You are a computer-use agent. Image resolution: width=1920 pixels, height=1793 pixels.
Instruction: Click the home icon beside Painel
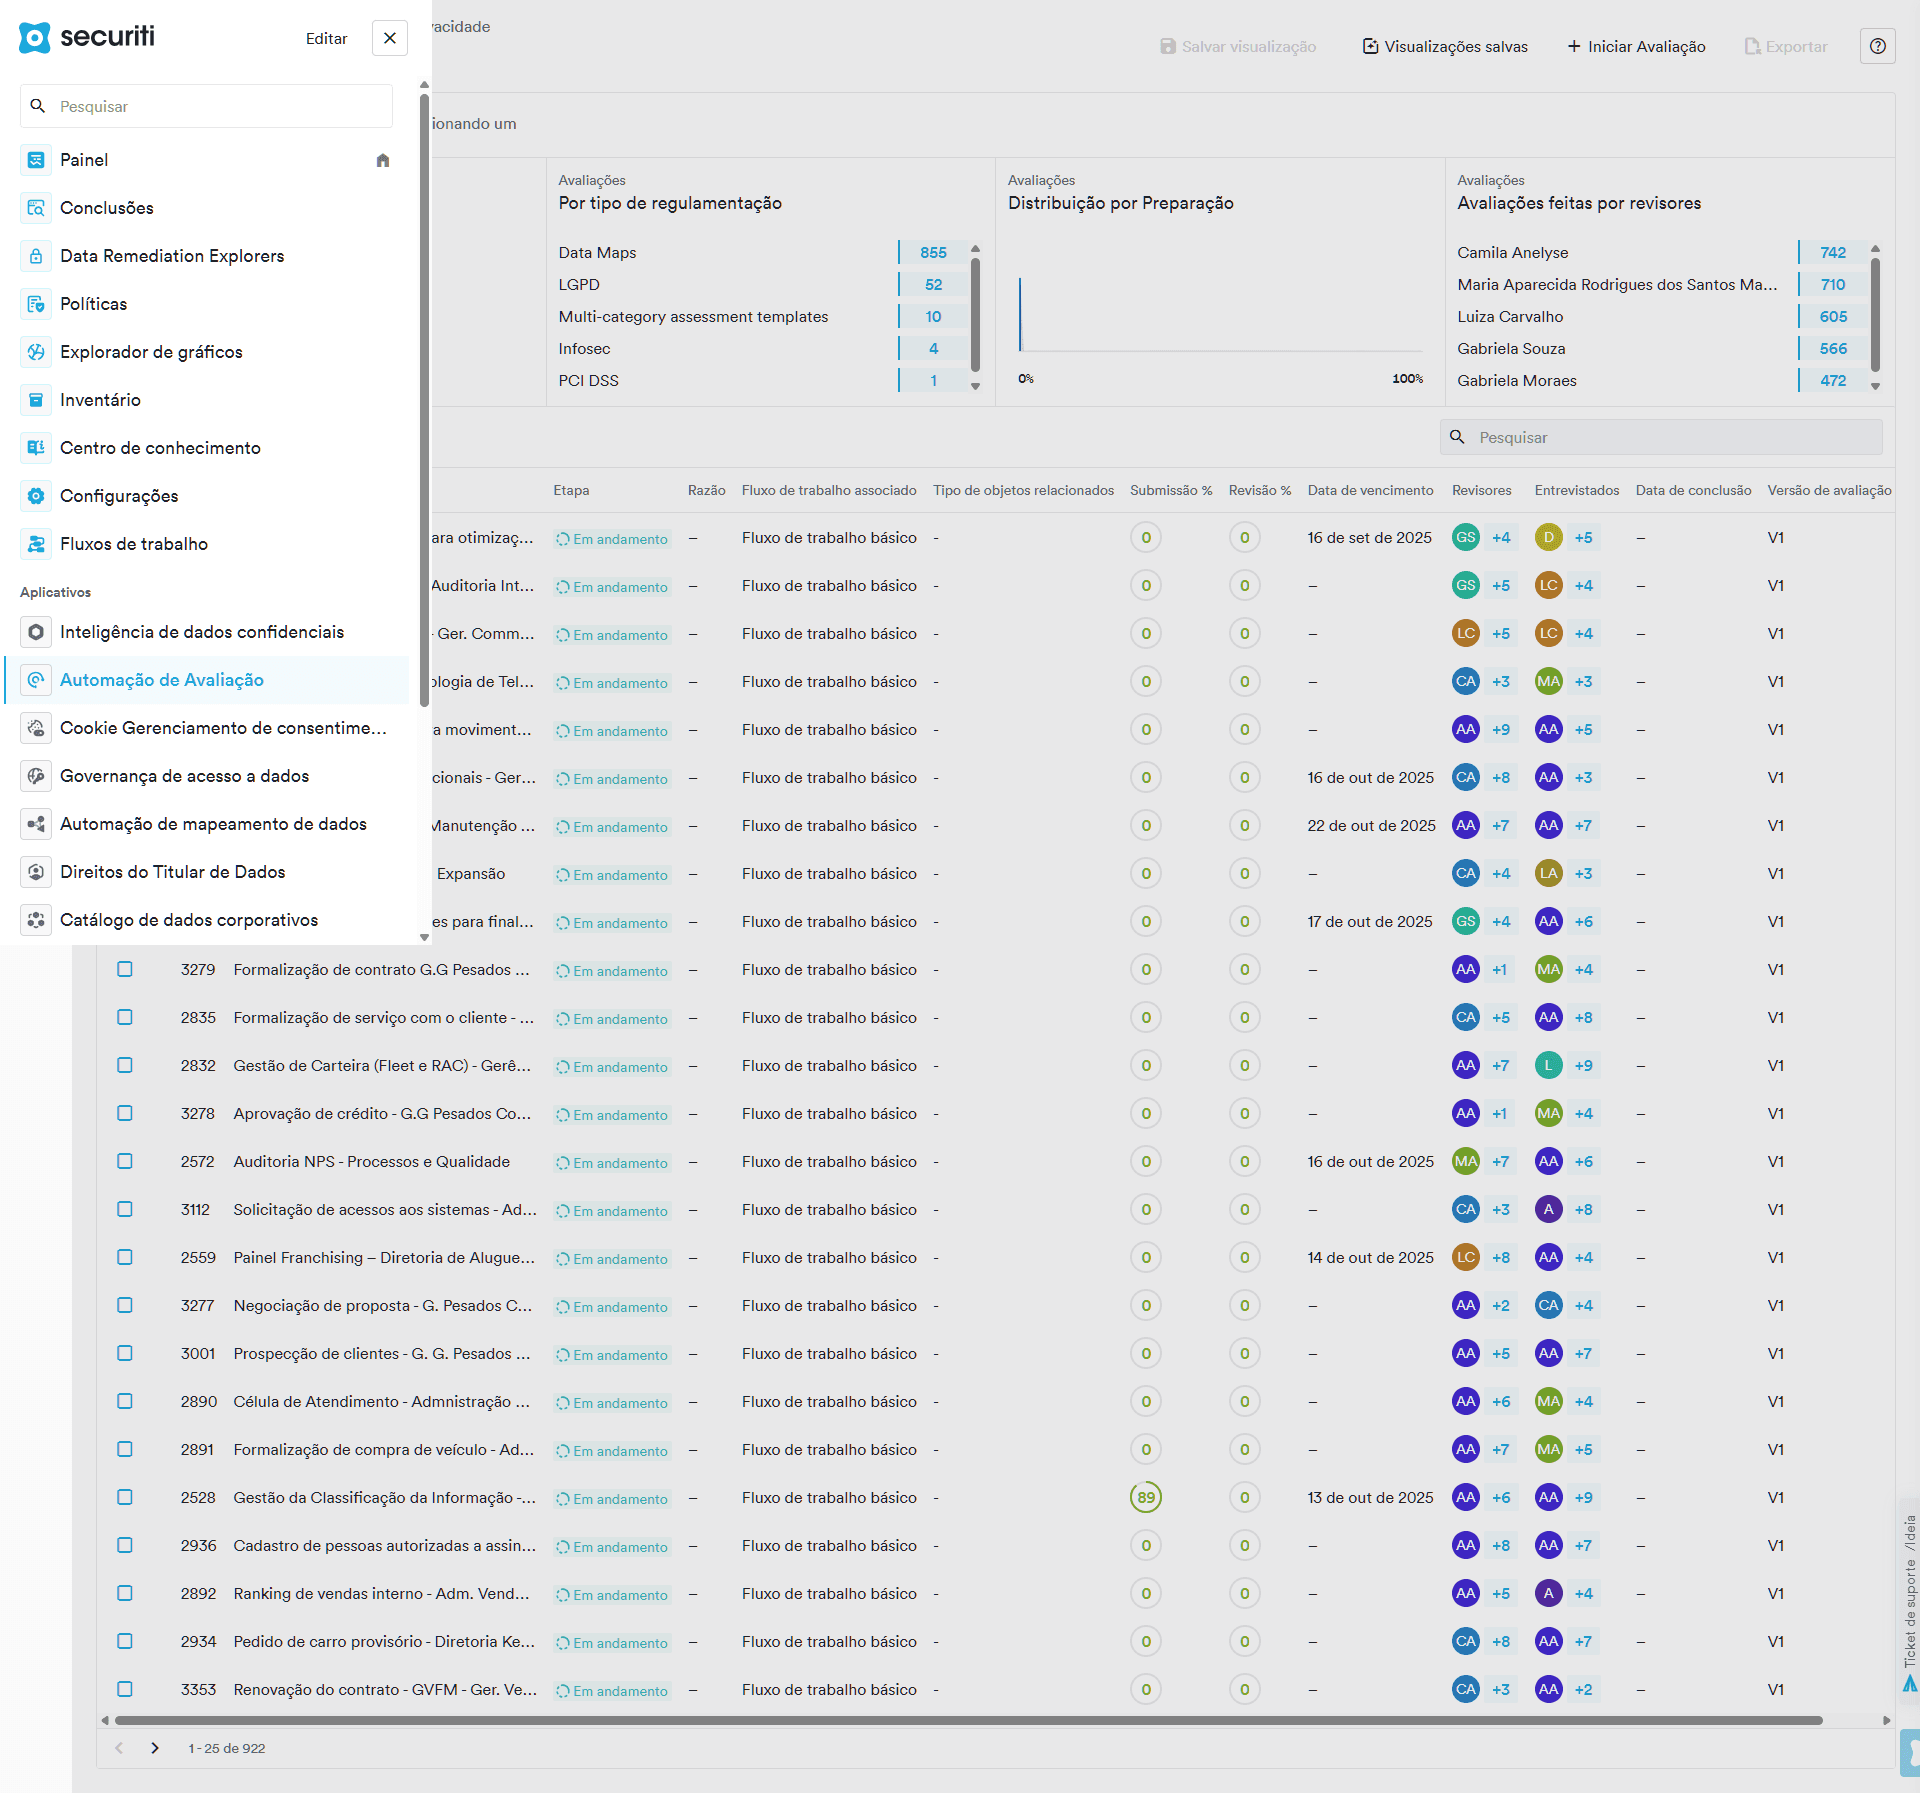coord(383,160)
